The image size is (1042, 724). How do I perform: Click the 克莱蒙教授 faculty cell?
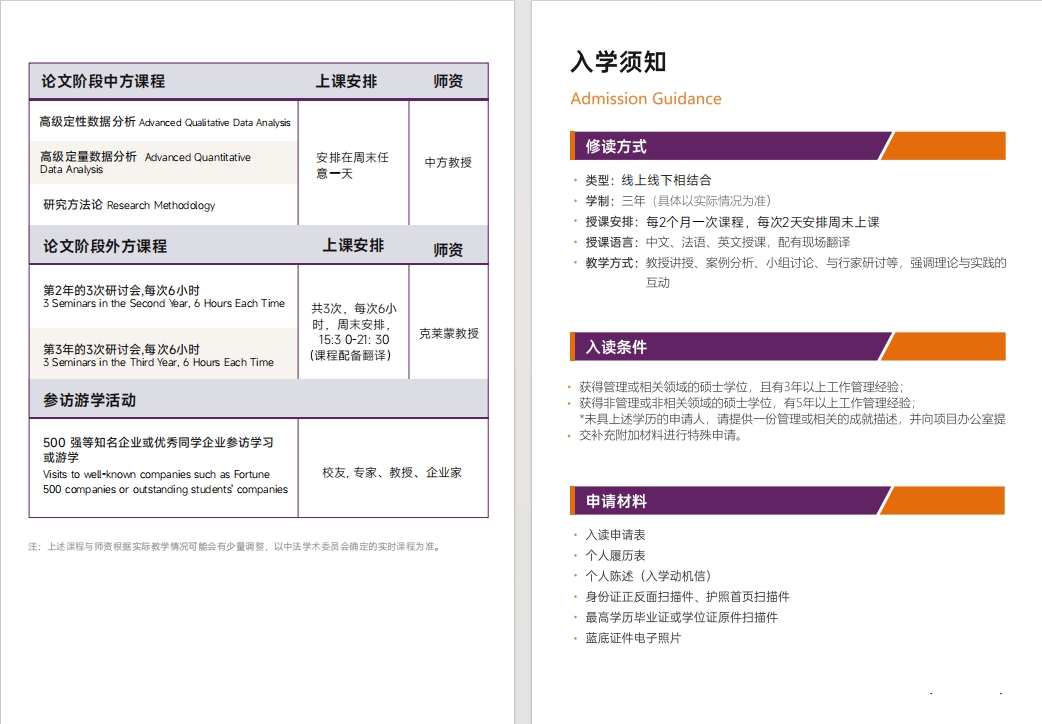449,333
